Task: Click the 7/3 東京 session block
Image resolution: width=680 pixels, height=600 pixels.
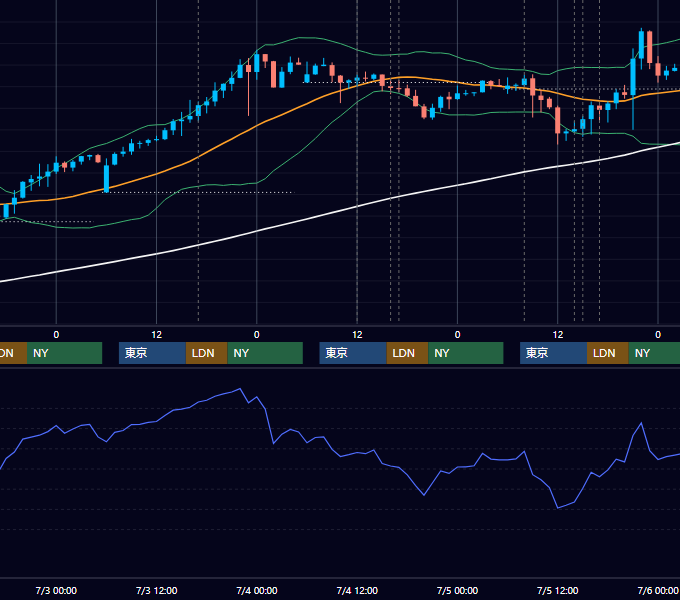Action: [x=152, y=353]
